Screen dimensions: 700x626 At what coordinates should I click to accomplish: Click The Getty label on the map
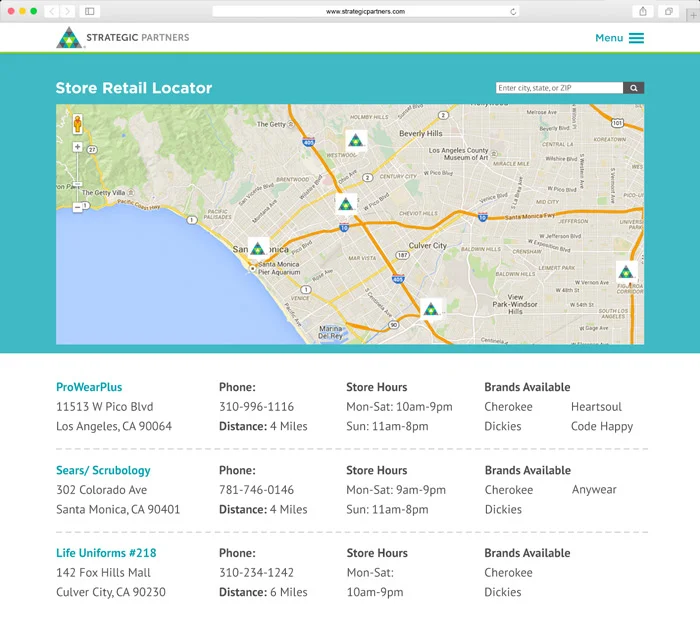pos(271,124)
